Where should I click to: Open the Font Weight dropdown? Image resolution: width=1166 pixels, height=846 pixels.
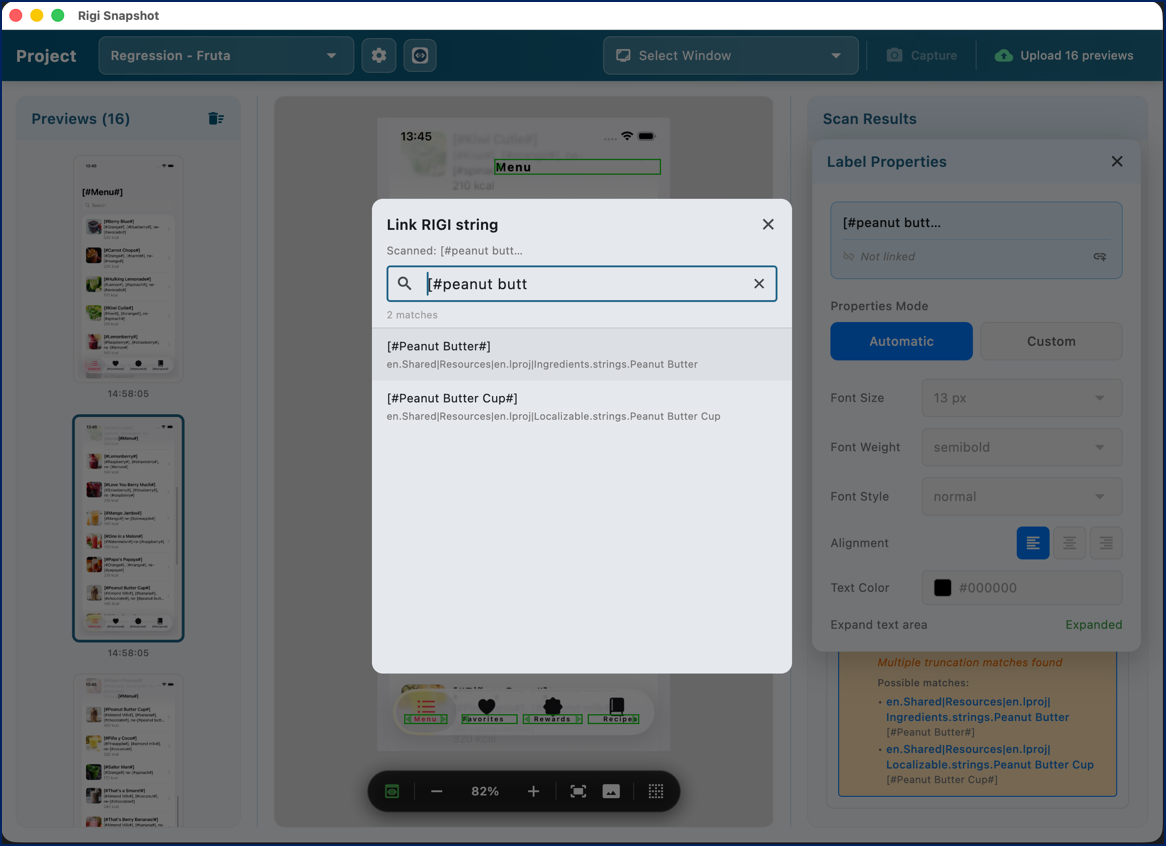pyautogui.click(x=1022, y=448)
